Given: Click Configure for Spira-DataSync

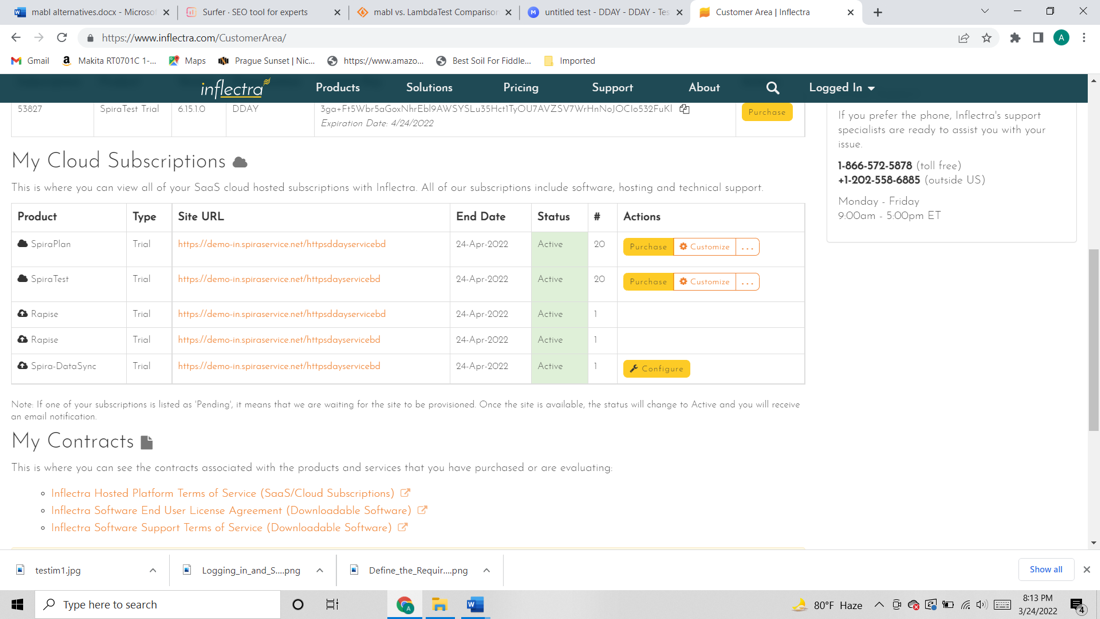Looking at the screenshot, I should 657,369.
